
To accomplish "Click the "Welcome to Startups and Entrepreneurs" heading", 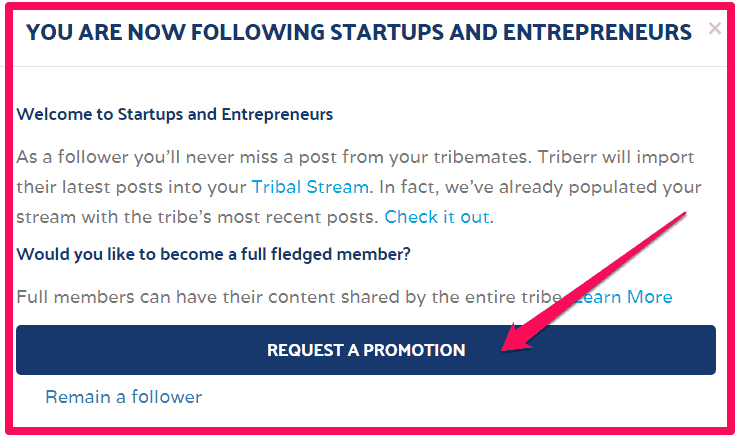I will click(x=175, y=114).
